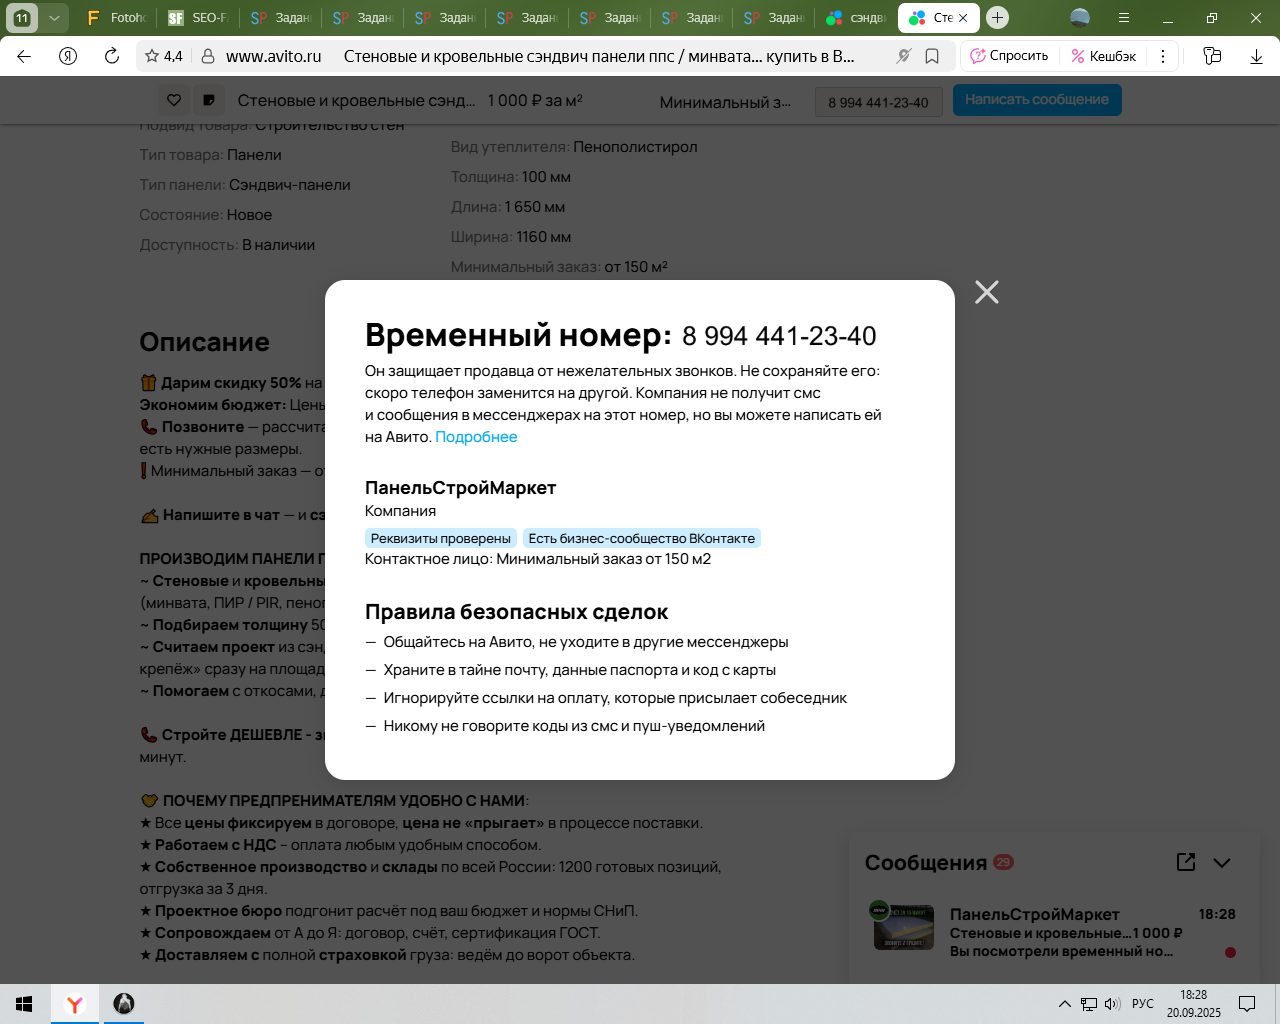Open browser downloads icon
The width and height of the screenshot is (1280, 1024).
click(x=1256, y=56)
